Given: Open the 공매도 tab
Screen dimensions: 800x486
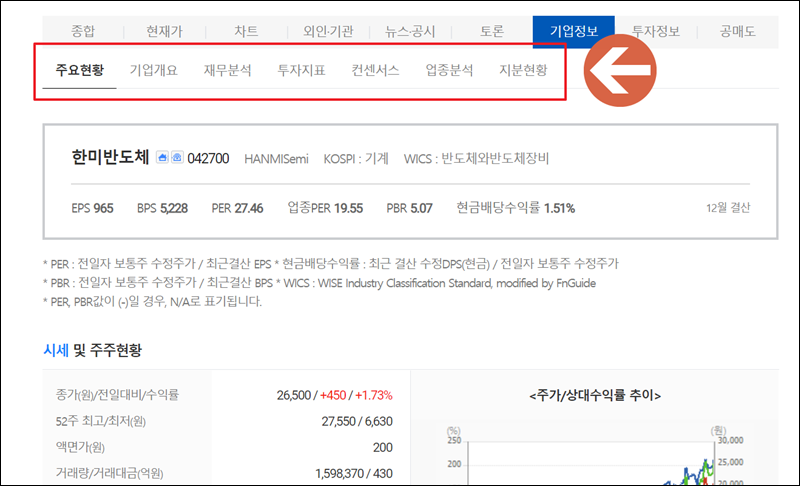Looking at the screenshot, I should tap(737, 32).
